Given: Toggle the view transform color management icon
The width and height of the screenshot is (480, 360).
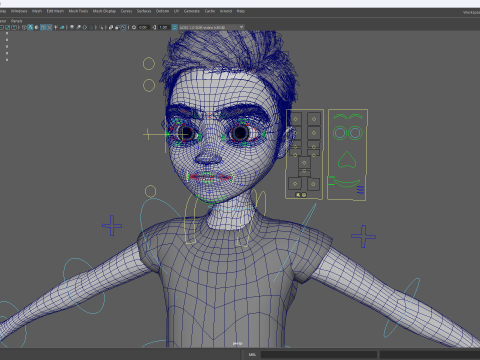Looking at the screenshot, I should pyautogui.click(x=174, y=27).
